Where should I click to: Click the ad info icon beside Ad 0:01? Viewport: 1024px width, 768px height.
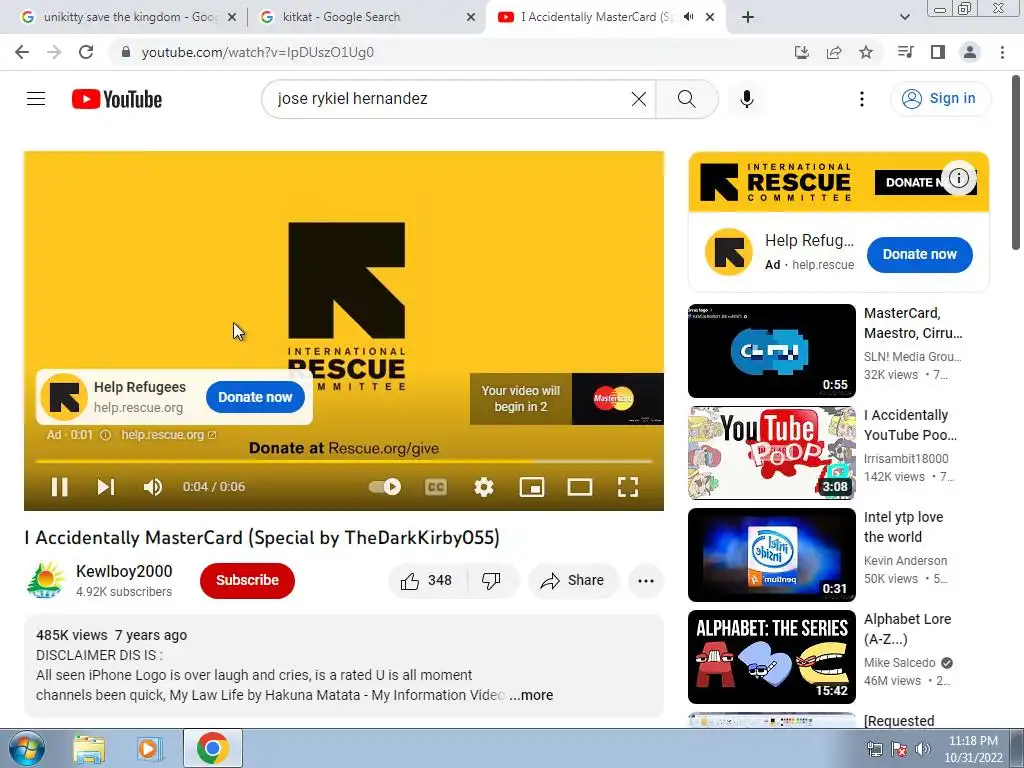click(x=105, y=435)
